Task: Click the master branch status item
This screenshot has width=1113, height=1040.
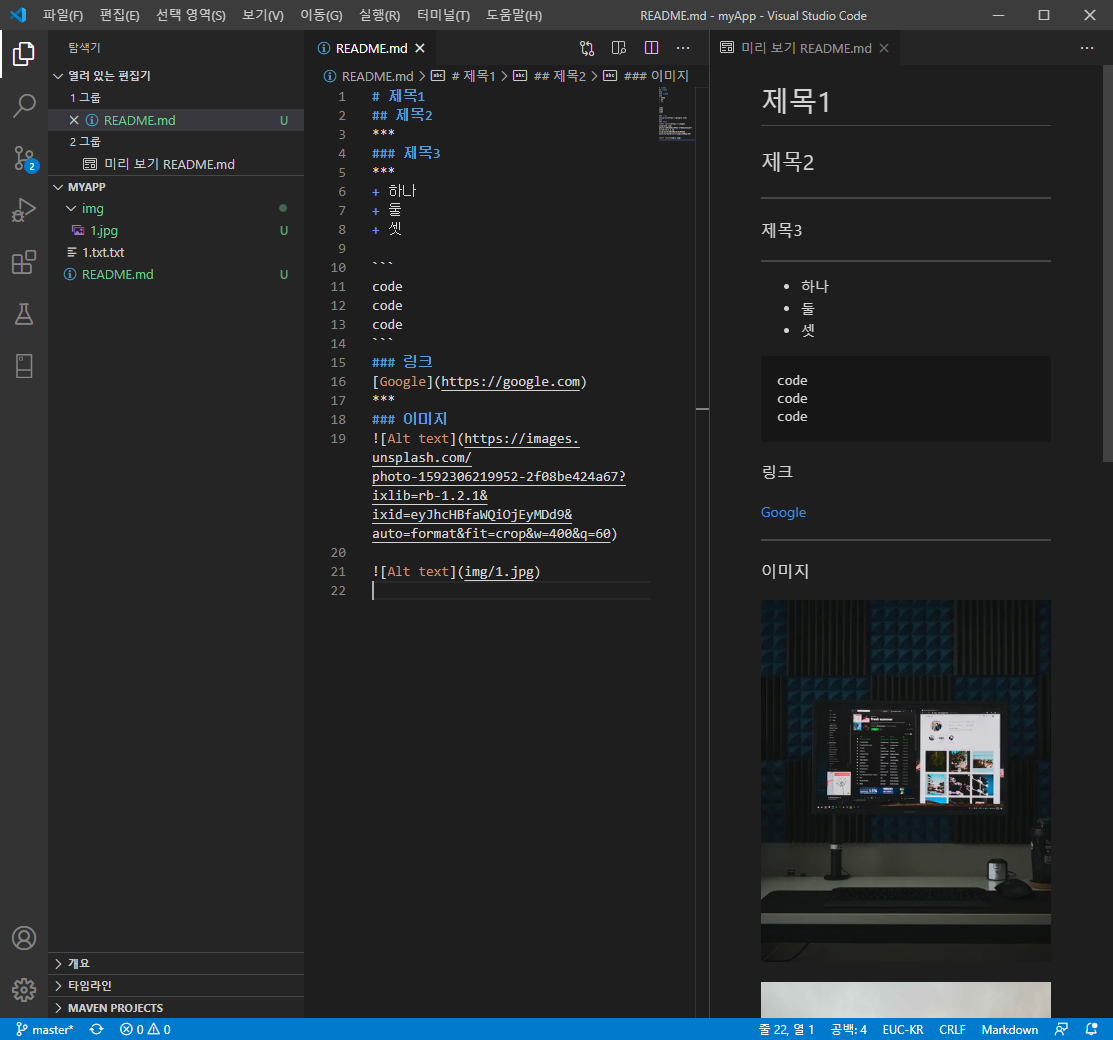Action: point(45,1029)
